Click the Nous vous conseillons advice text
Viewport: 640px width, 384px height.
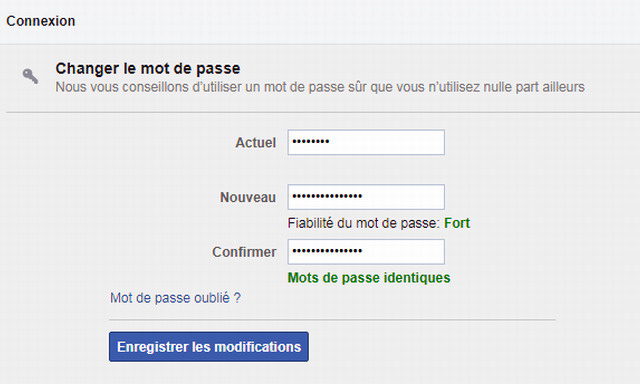(x=320, y=87)
